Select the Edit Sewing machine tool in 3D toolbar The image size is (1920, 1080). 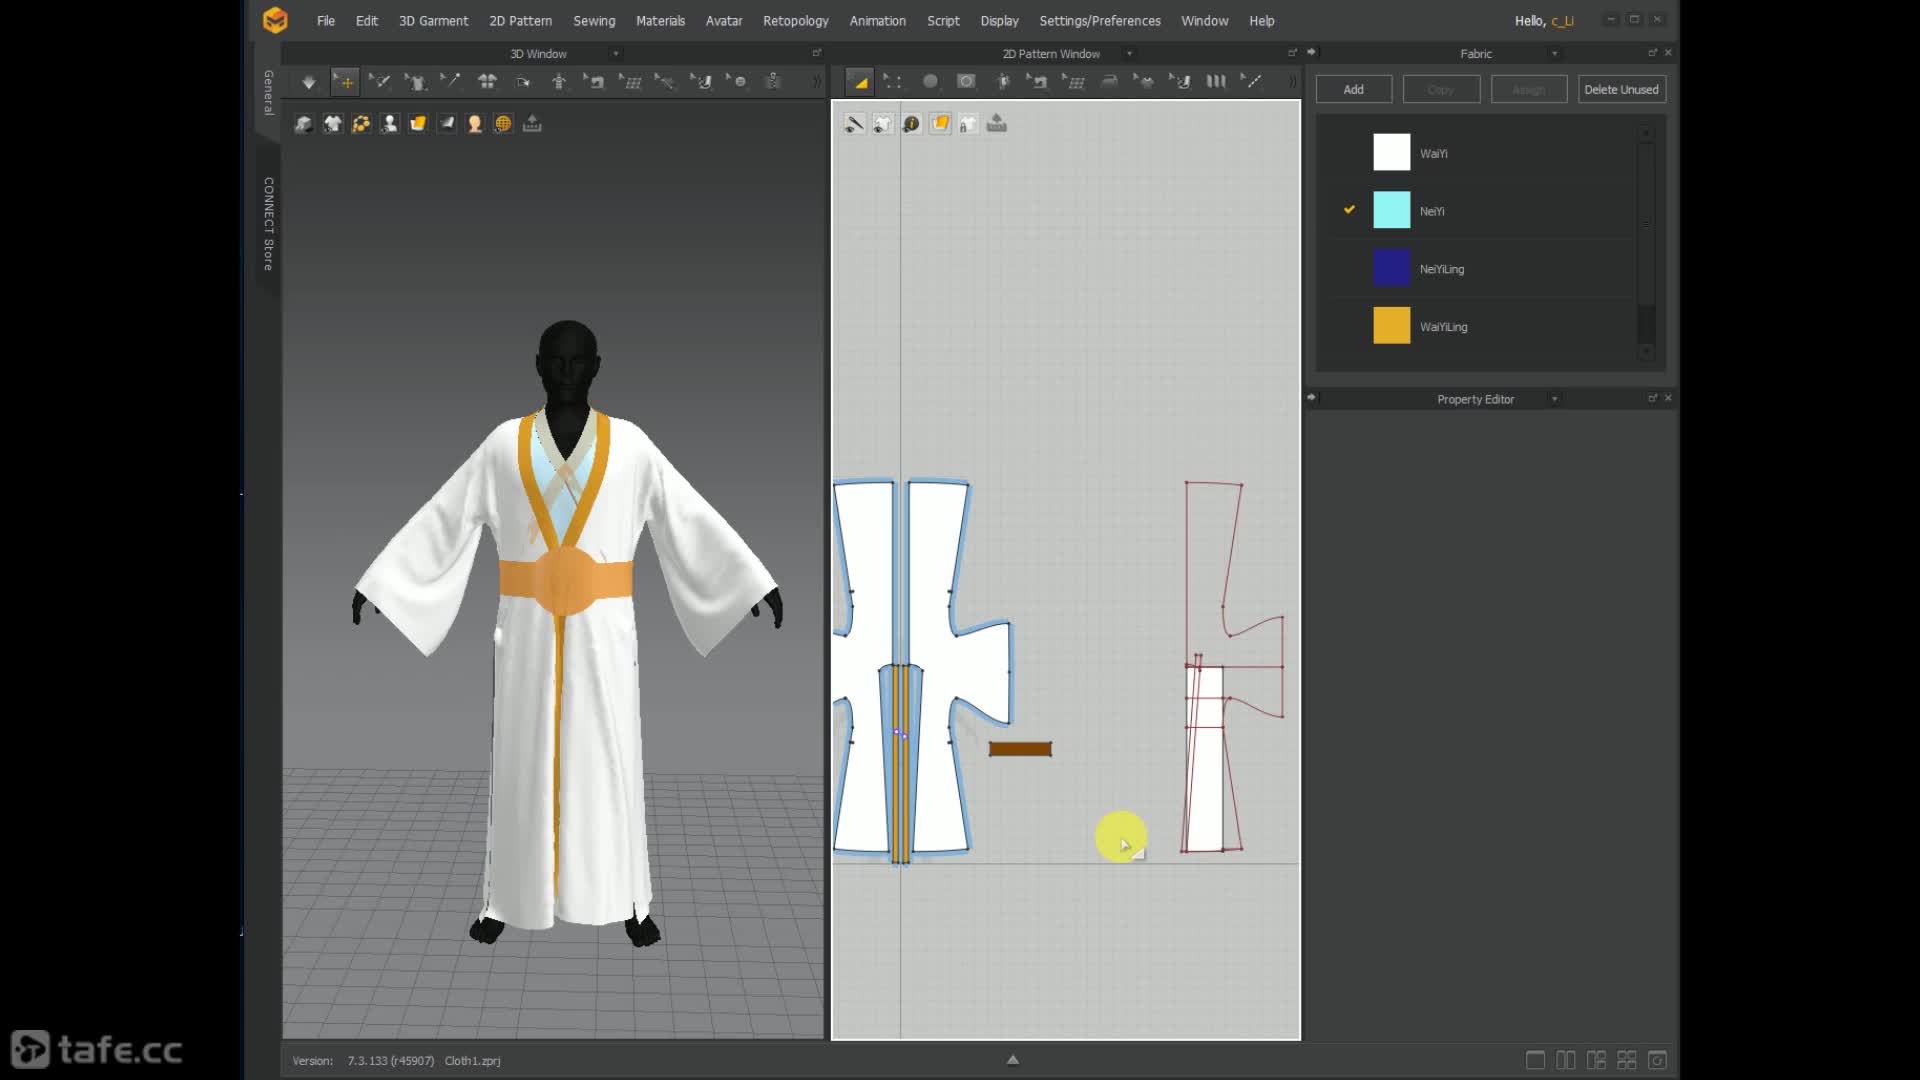click(x=595, y=82)
